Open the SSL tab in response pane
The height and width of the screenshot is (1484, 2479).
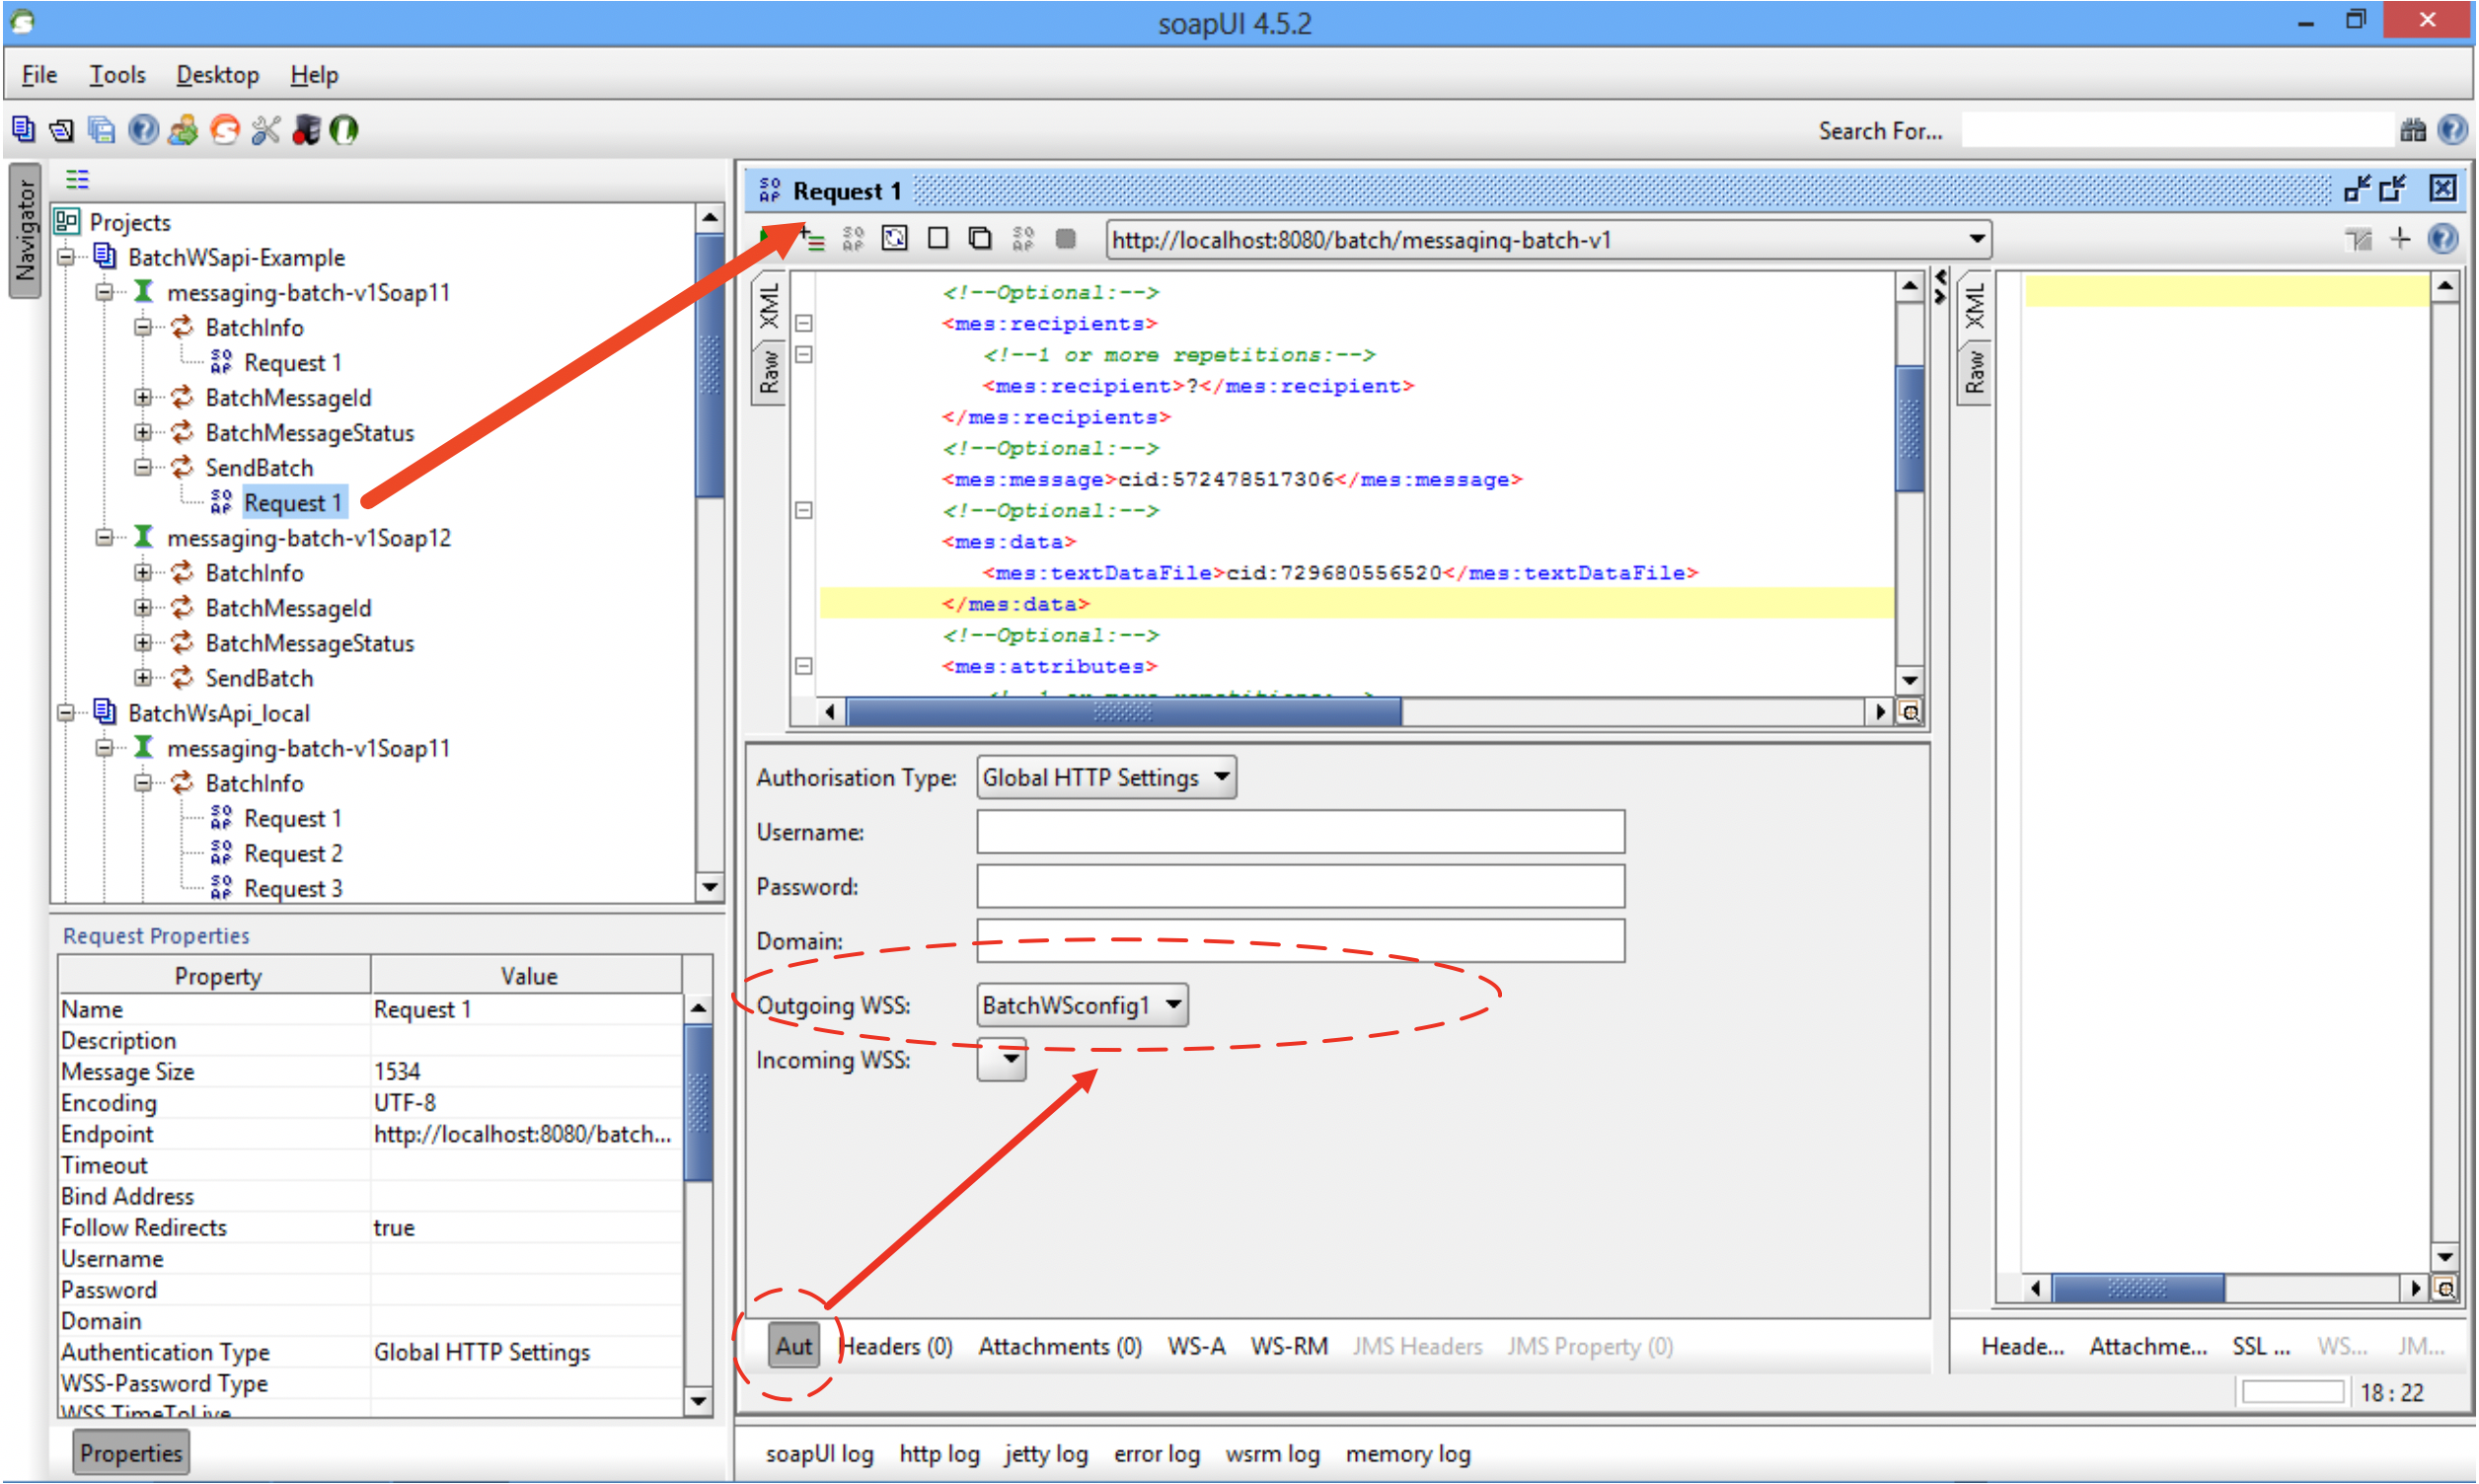click(2260, 1347)
